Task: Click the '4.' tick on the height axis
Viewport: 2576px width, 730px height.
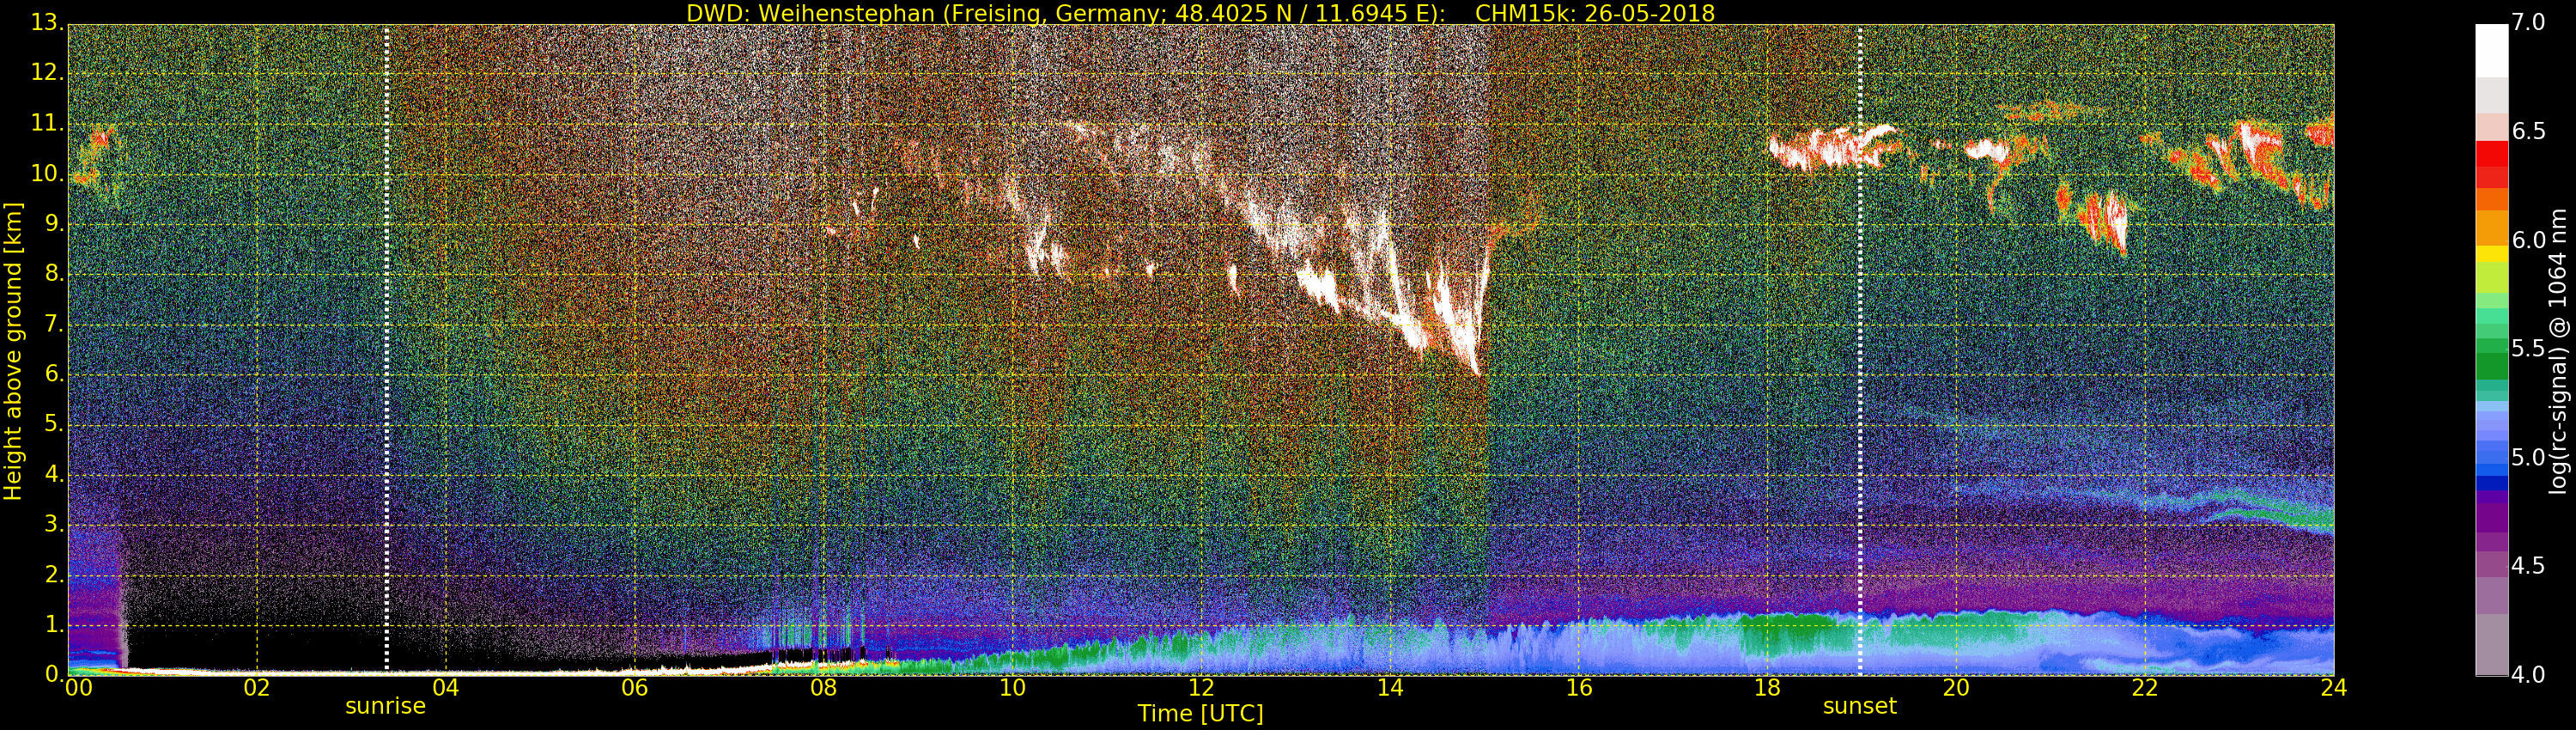Action: (54, 475)
